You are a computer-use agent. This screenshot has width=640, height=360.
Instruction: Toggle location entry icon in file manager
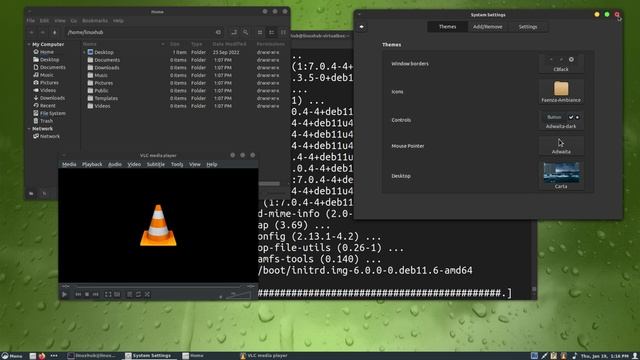(x=234, y=32)
